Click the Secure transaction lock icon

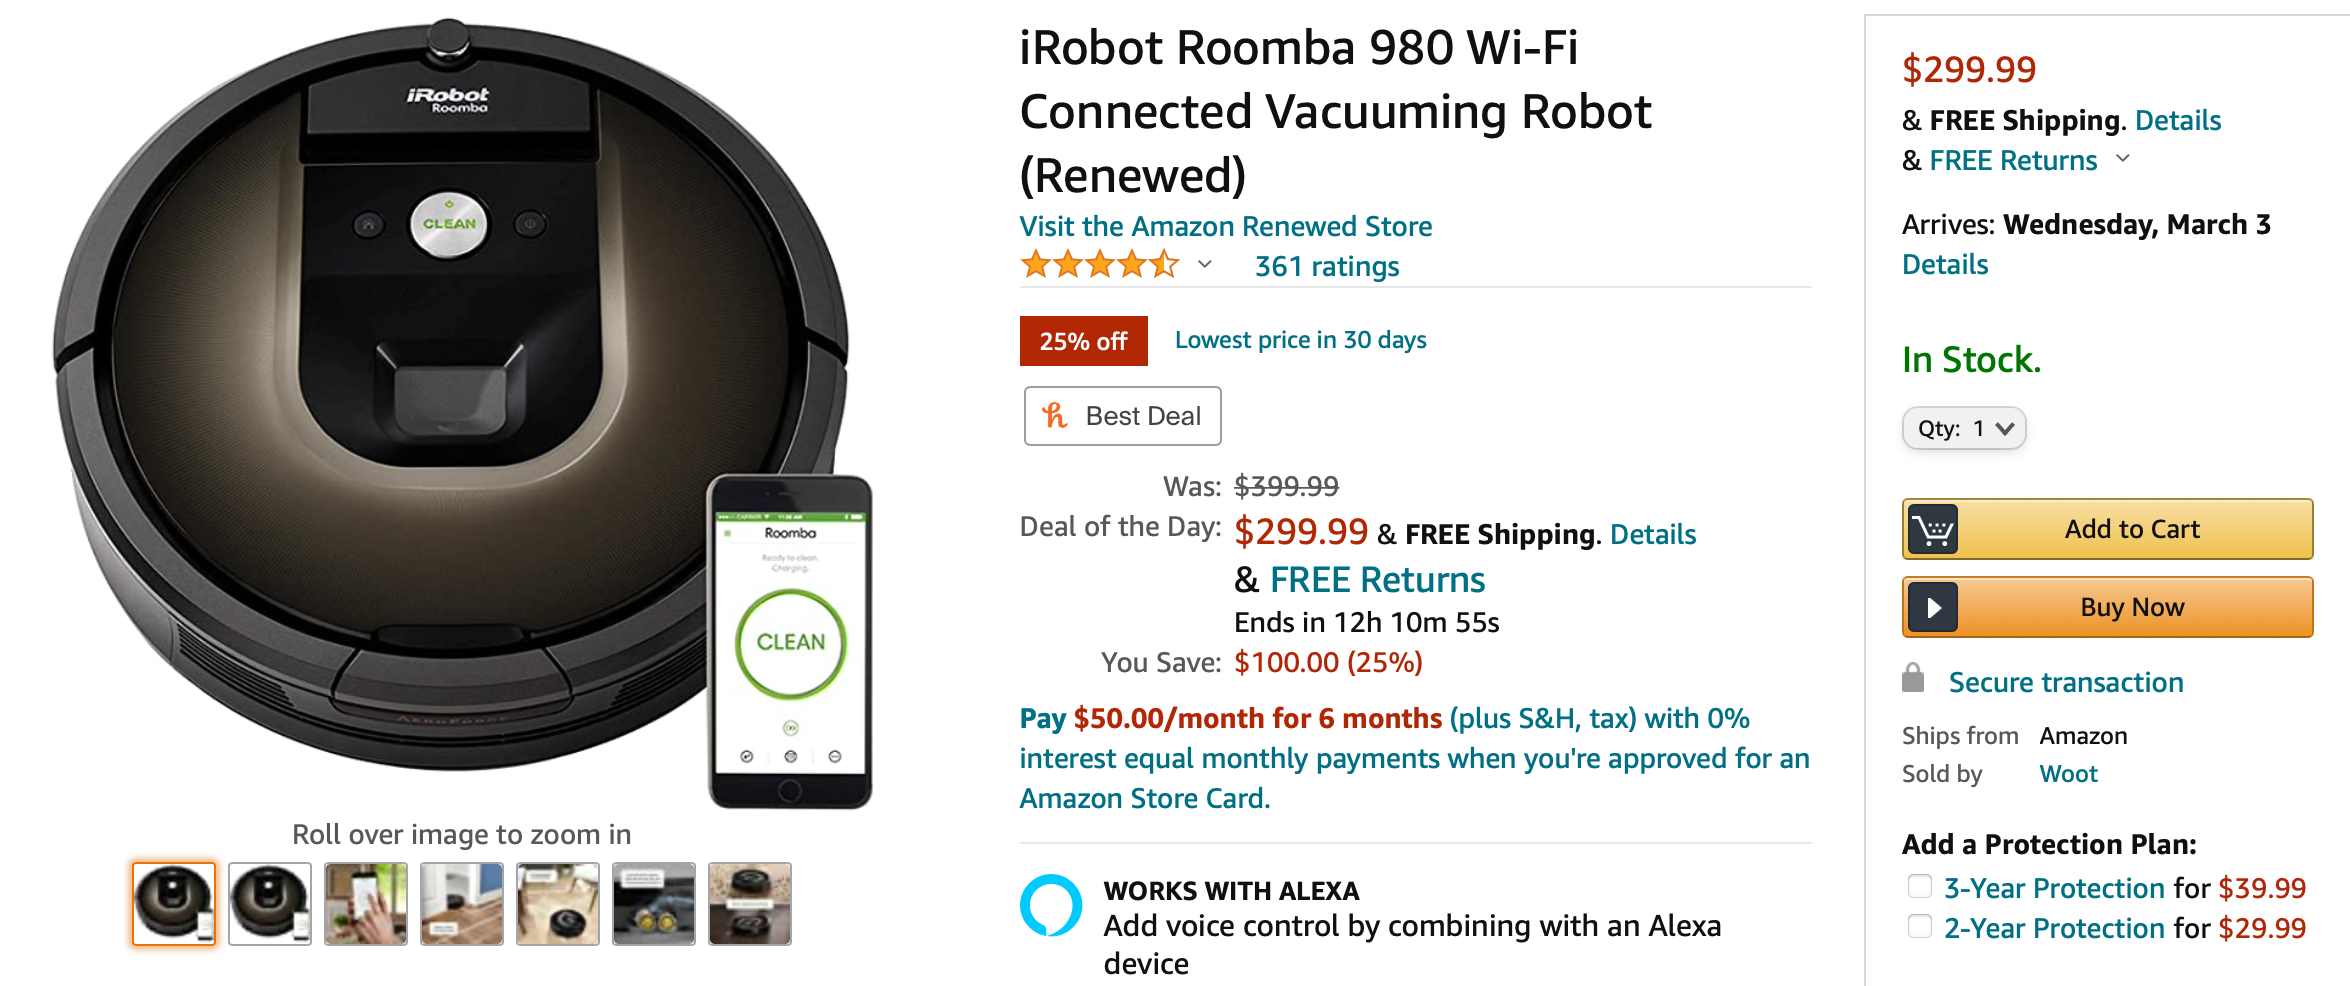coord(1913,679)
